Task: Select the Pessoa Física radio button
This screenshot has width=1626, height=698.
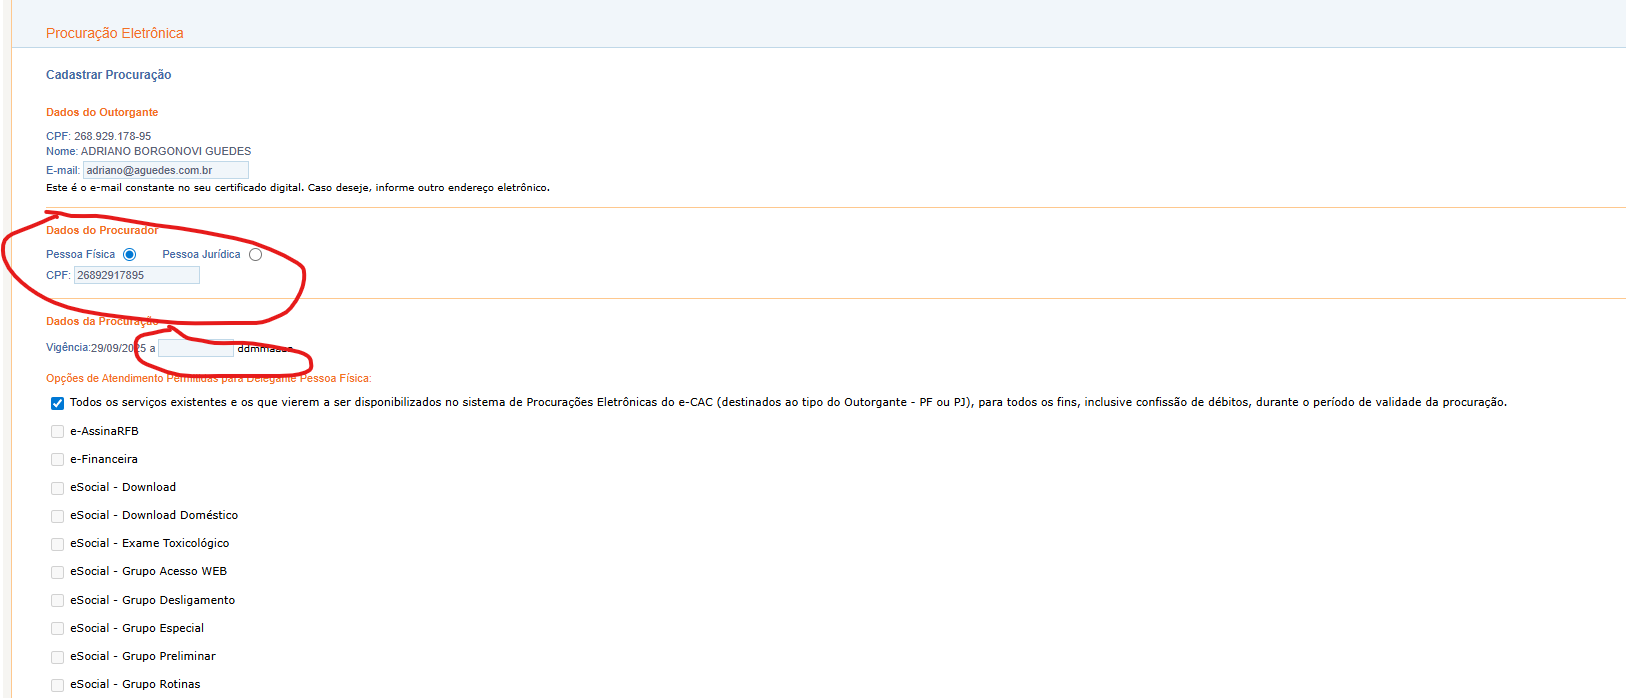Action: click(129, 255)
